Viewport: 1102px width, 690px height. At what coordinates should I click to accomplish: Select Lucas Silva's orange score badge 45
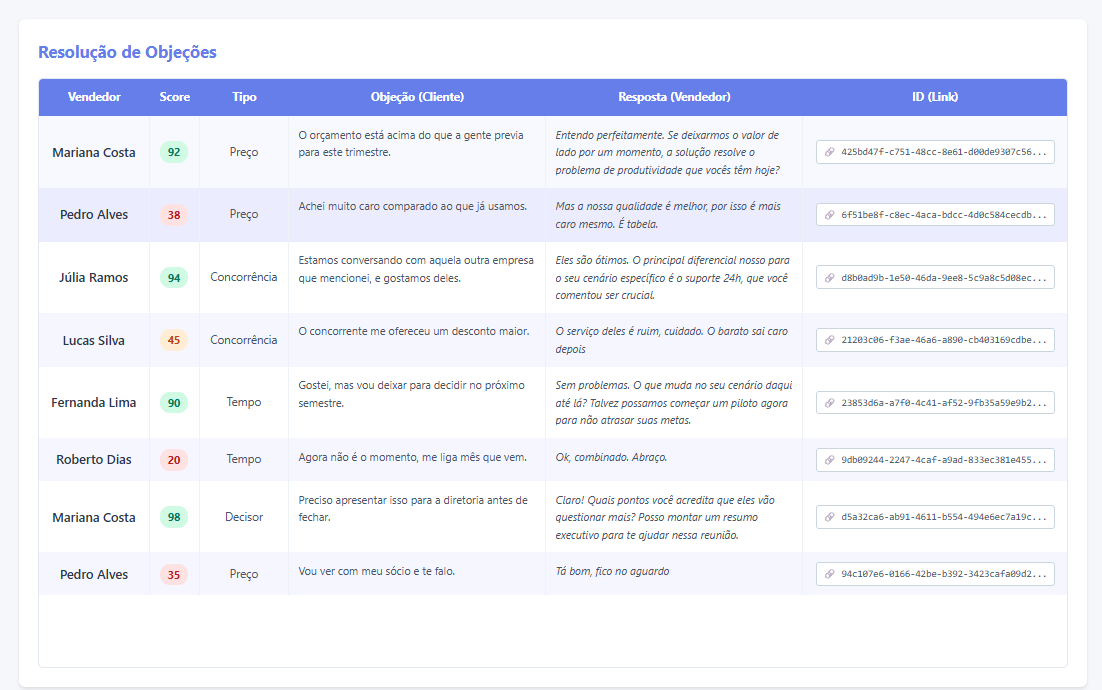coord(174,340)
